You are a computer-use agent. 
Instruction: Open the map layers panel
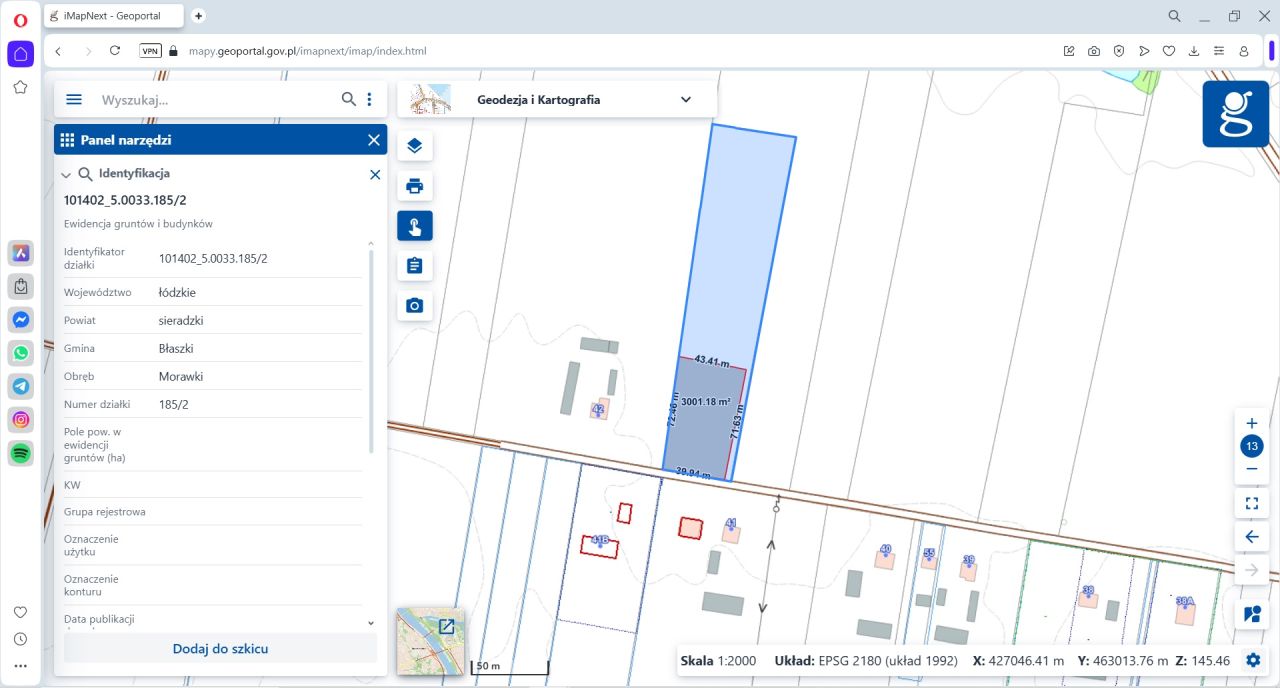click(415, 146)
